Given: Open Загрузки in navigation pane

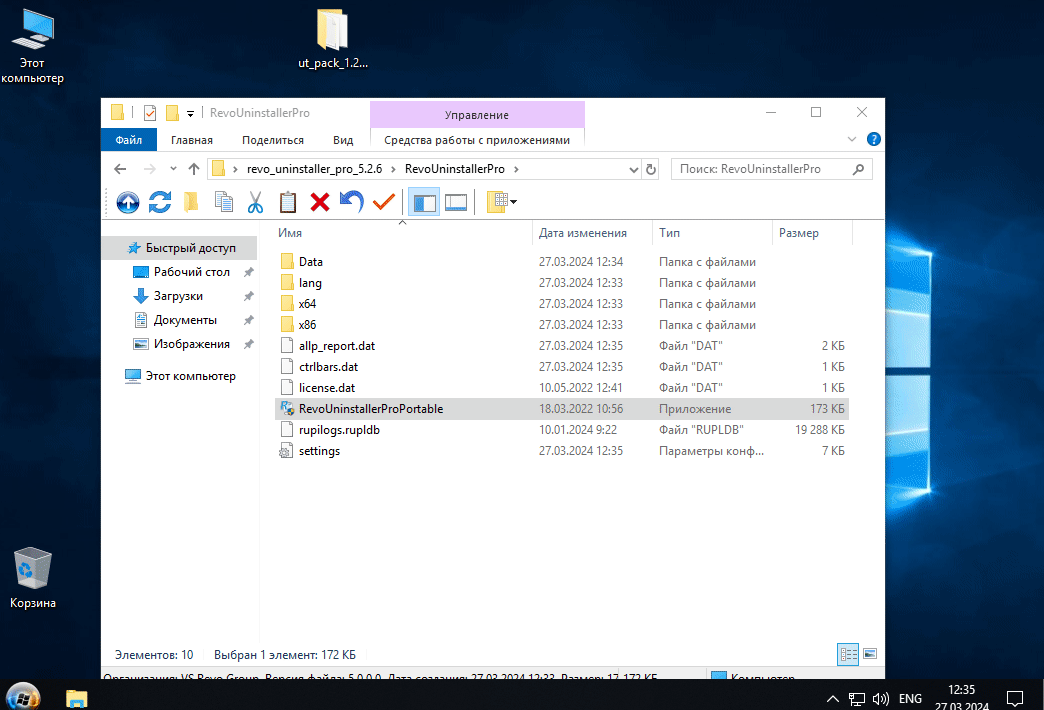Looking at the screenshot, I should [x=180, y=296].
